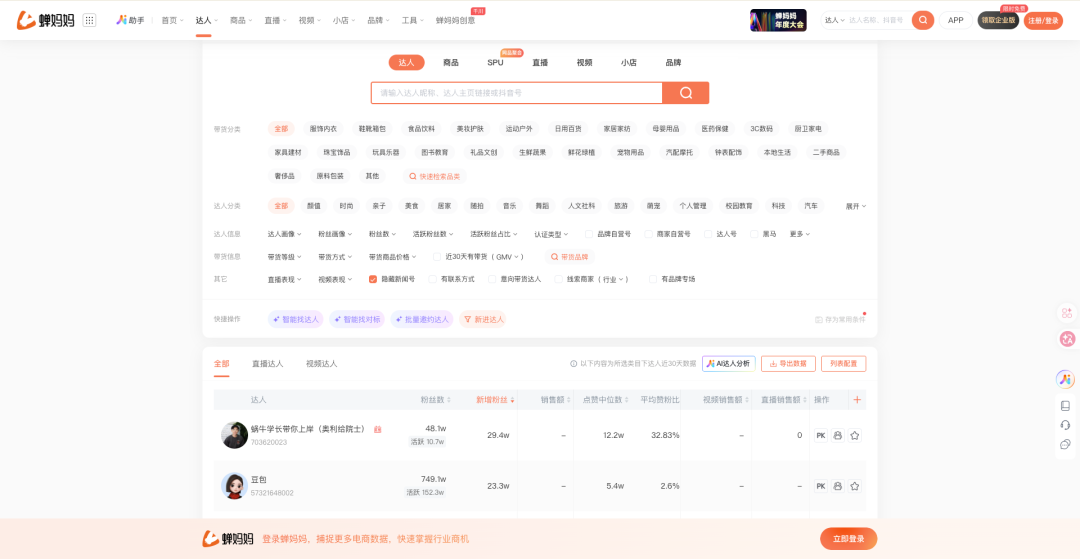Sort by the 粉丝数 column header

(x=432, y=400)
